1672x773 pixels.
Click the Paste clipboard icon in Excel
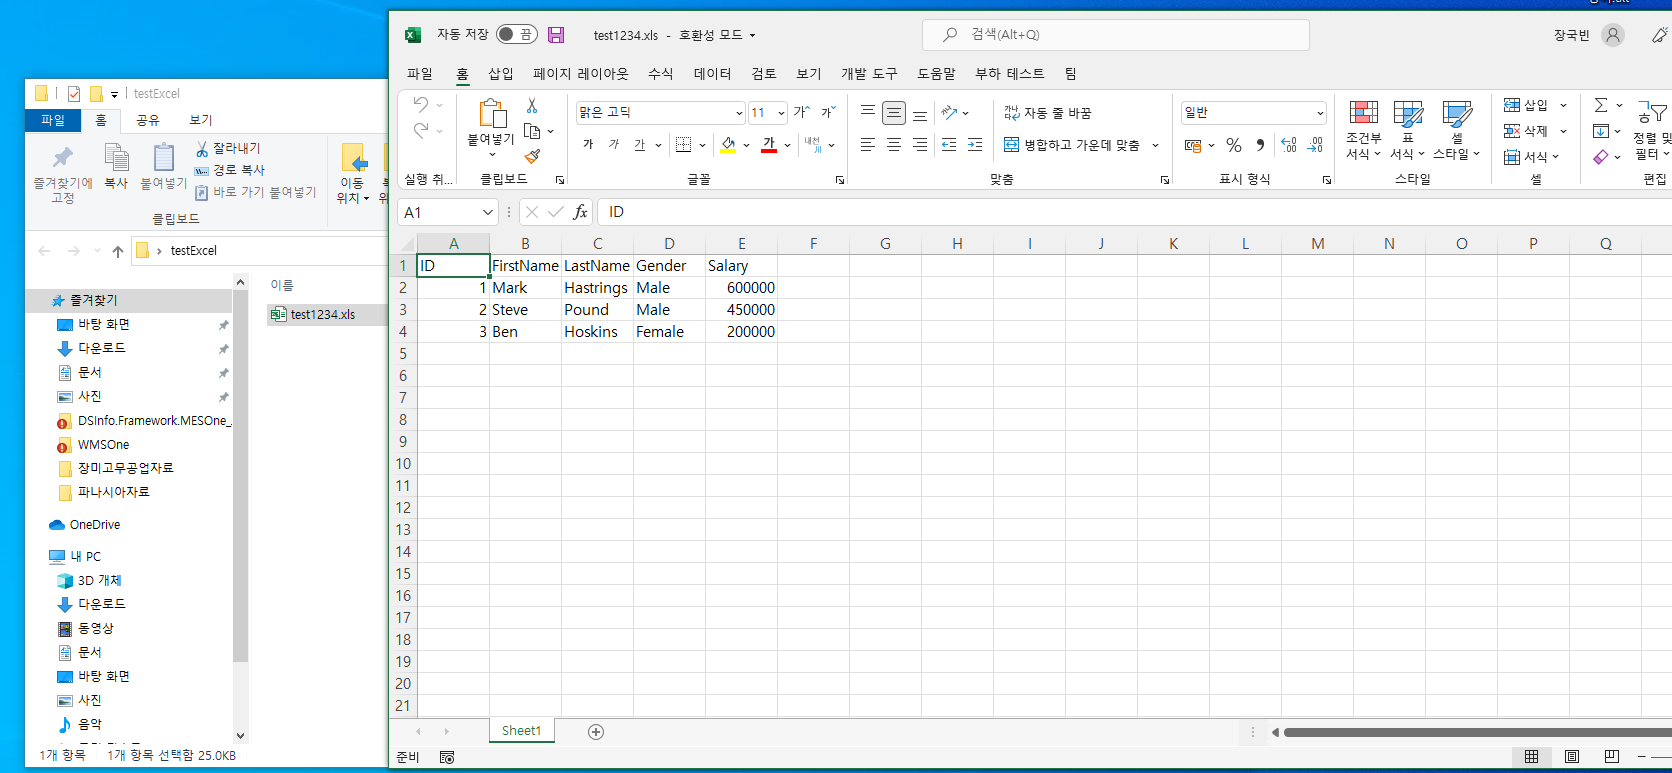[491, 113]
